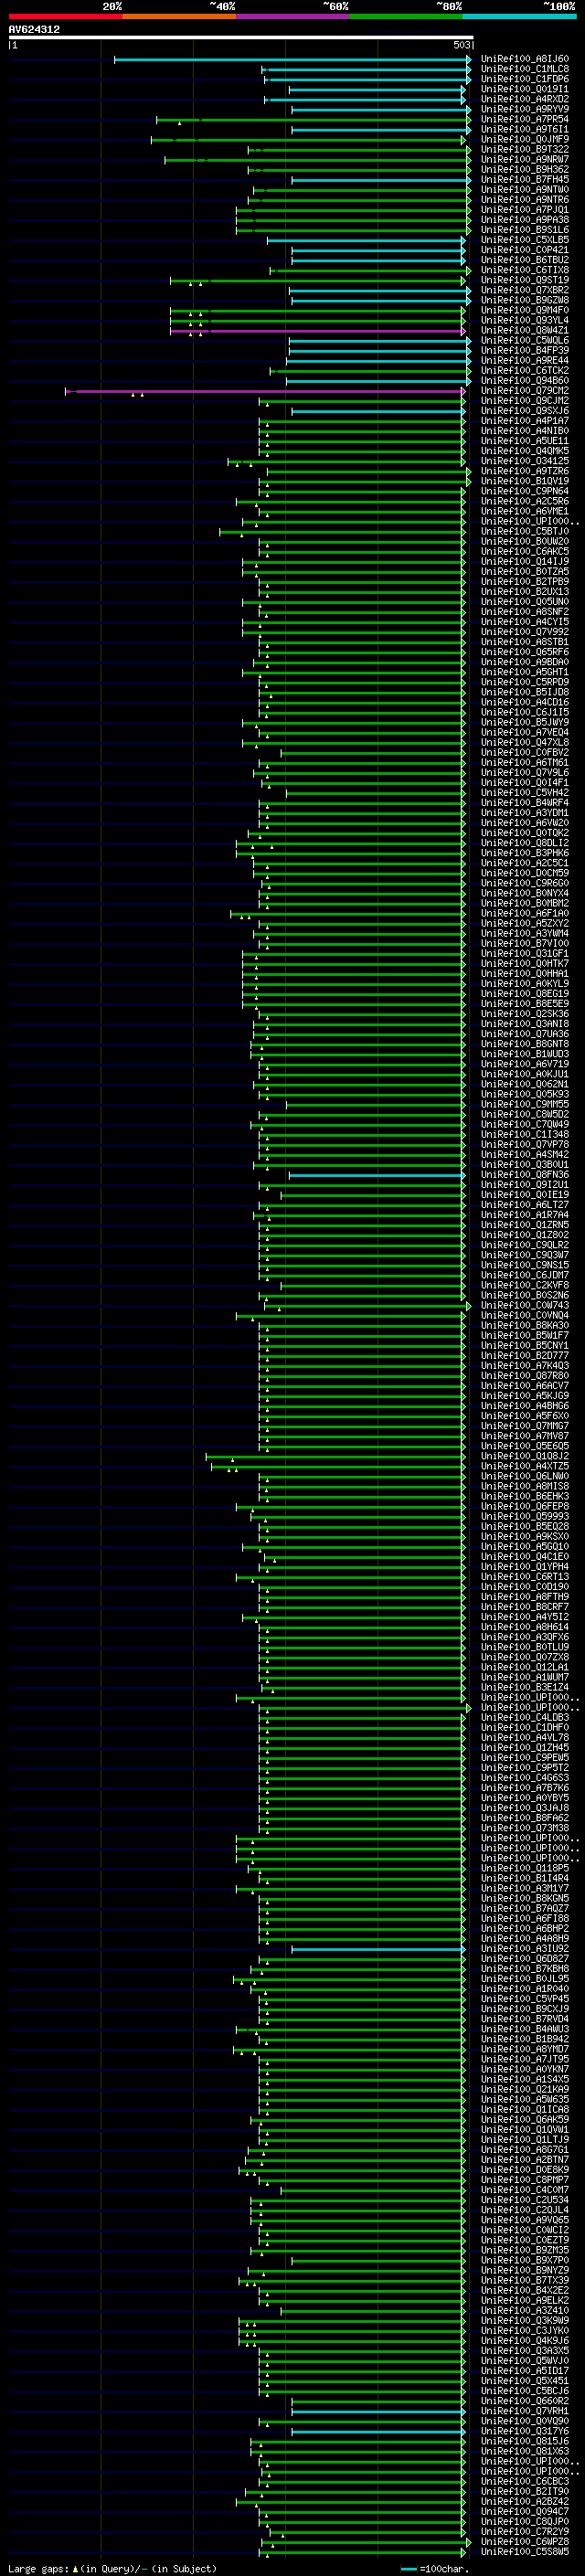585x2576 pixels.
Task: Open hit UniRef100_A9NTR6
Action: [525, 200]
